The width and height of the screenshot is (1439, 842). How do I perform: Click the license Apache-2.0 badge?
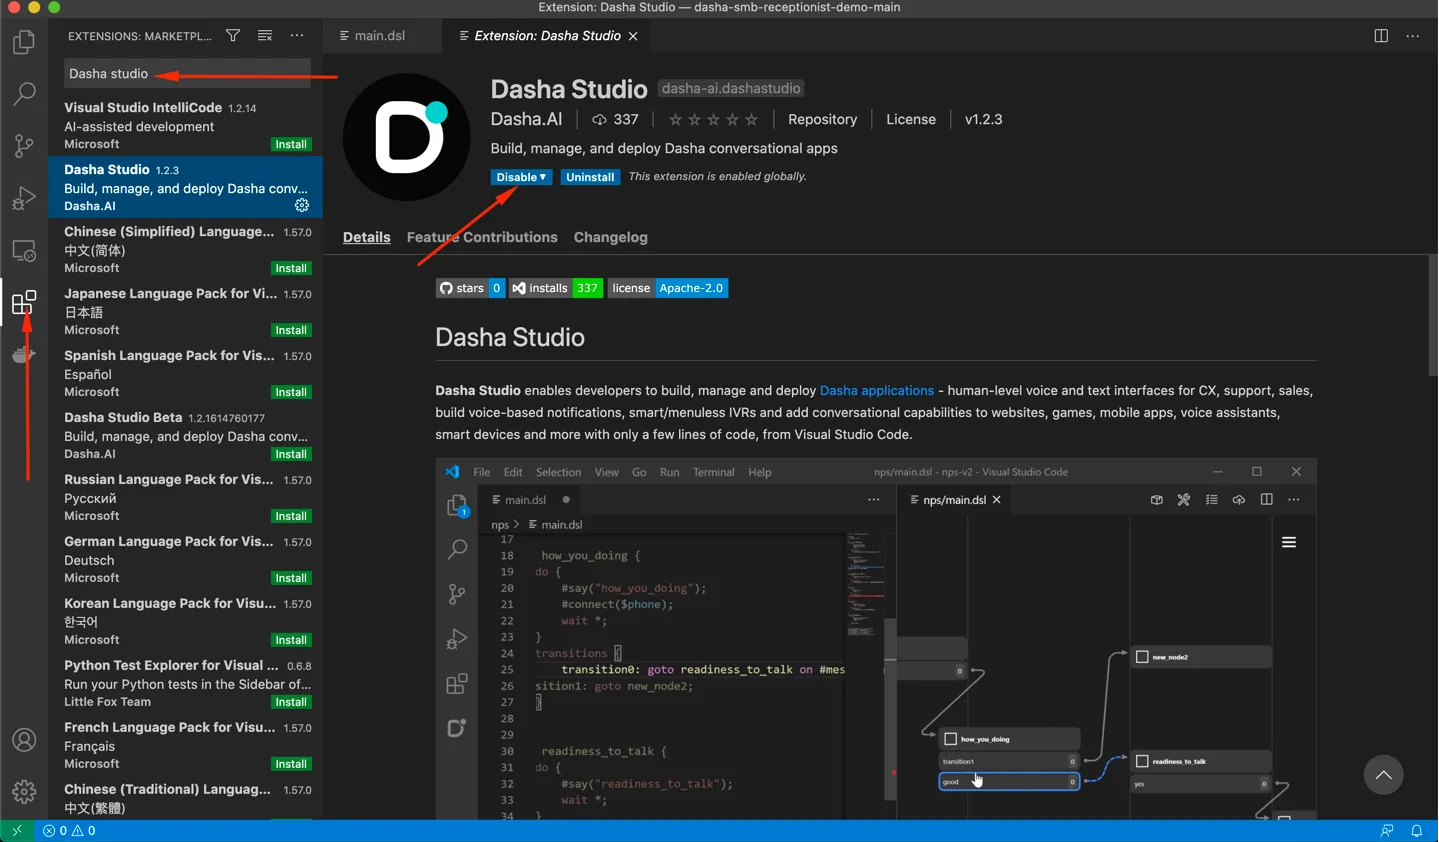click(667, 288)
